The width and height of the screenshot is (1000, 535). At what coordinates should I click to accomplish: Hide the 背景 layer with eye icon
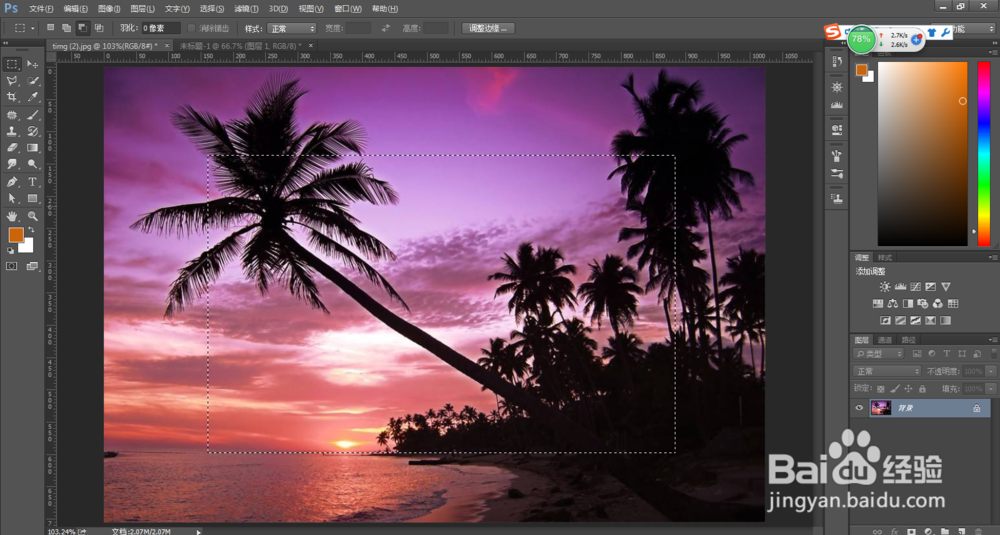coord(859,408)
